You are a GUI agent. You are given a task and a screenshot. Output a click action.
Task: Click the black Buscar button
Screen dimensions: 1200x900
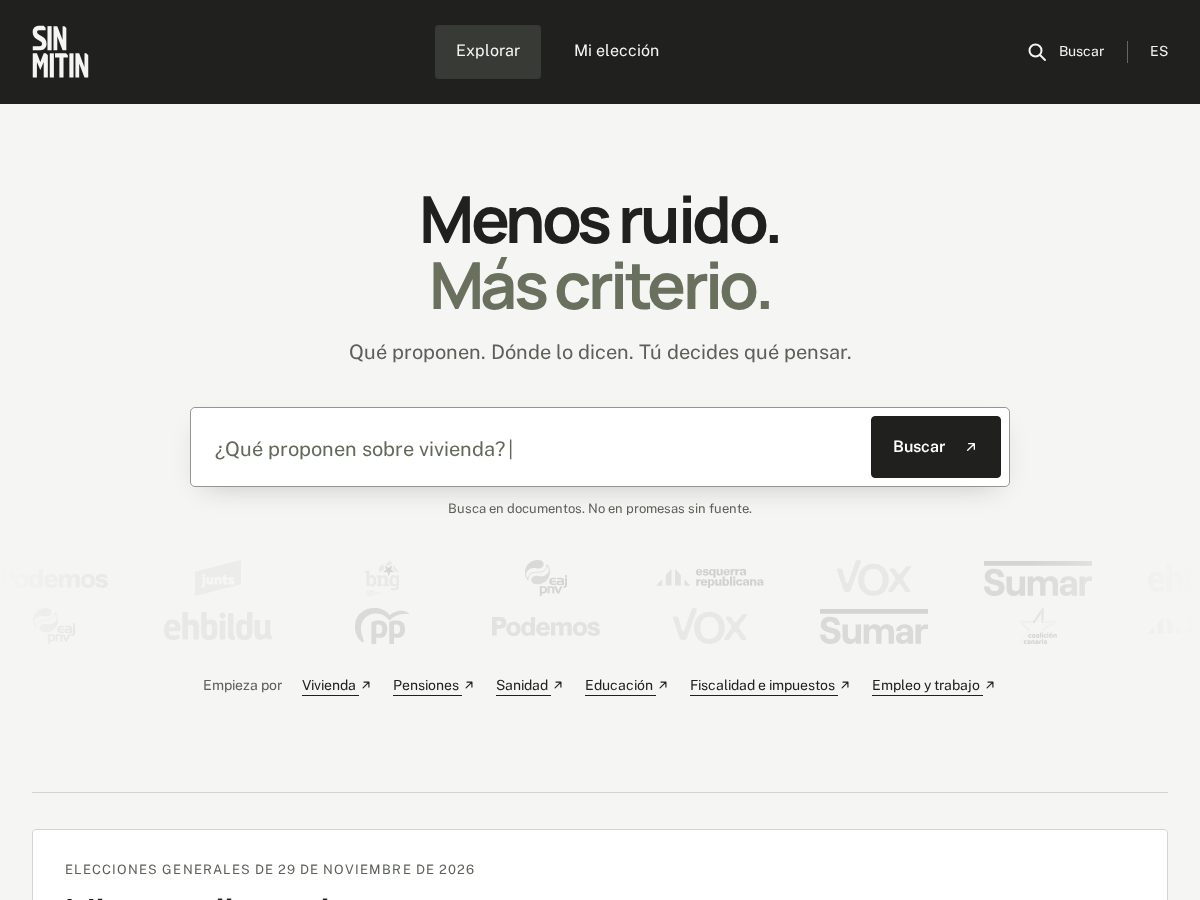(x=936, y=447)
